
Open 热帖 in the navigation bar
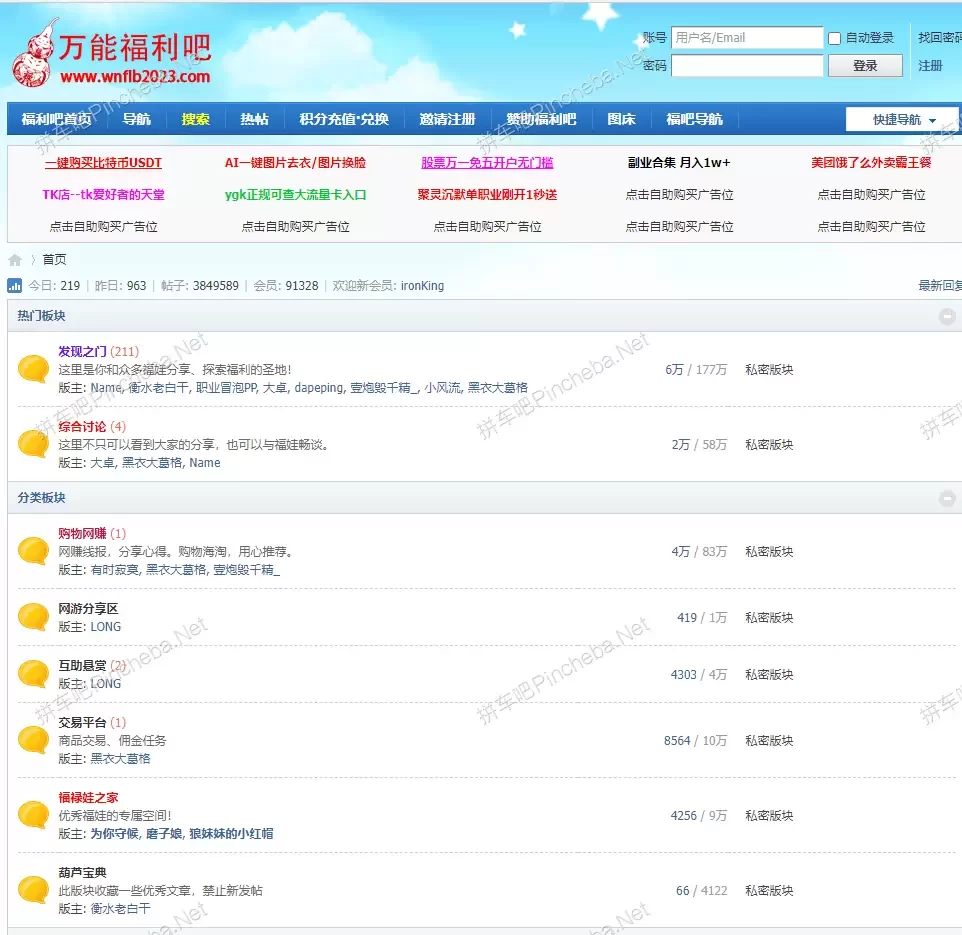coord(254,119)
